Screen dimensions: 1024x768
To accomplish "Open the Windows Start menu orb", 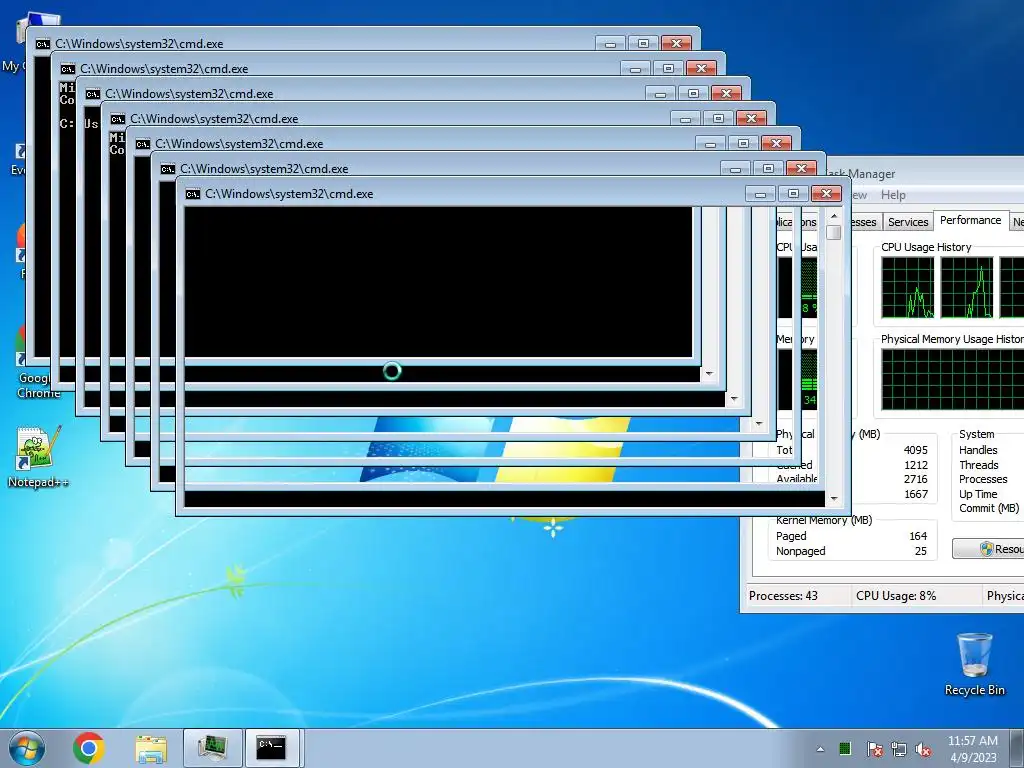I will (27, 748).
